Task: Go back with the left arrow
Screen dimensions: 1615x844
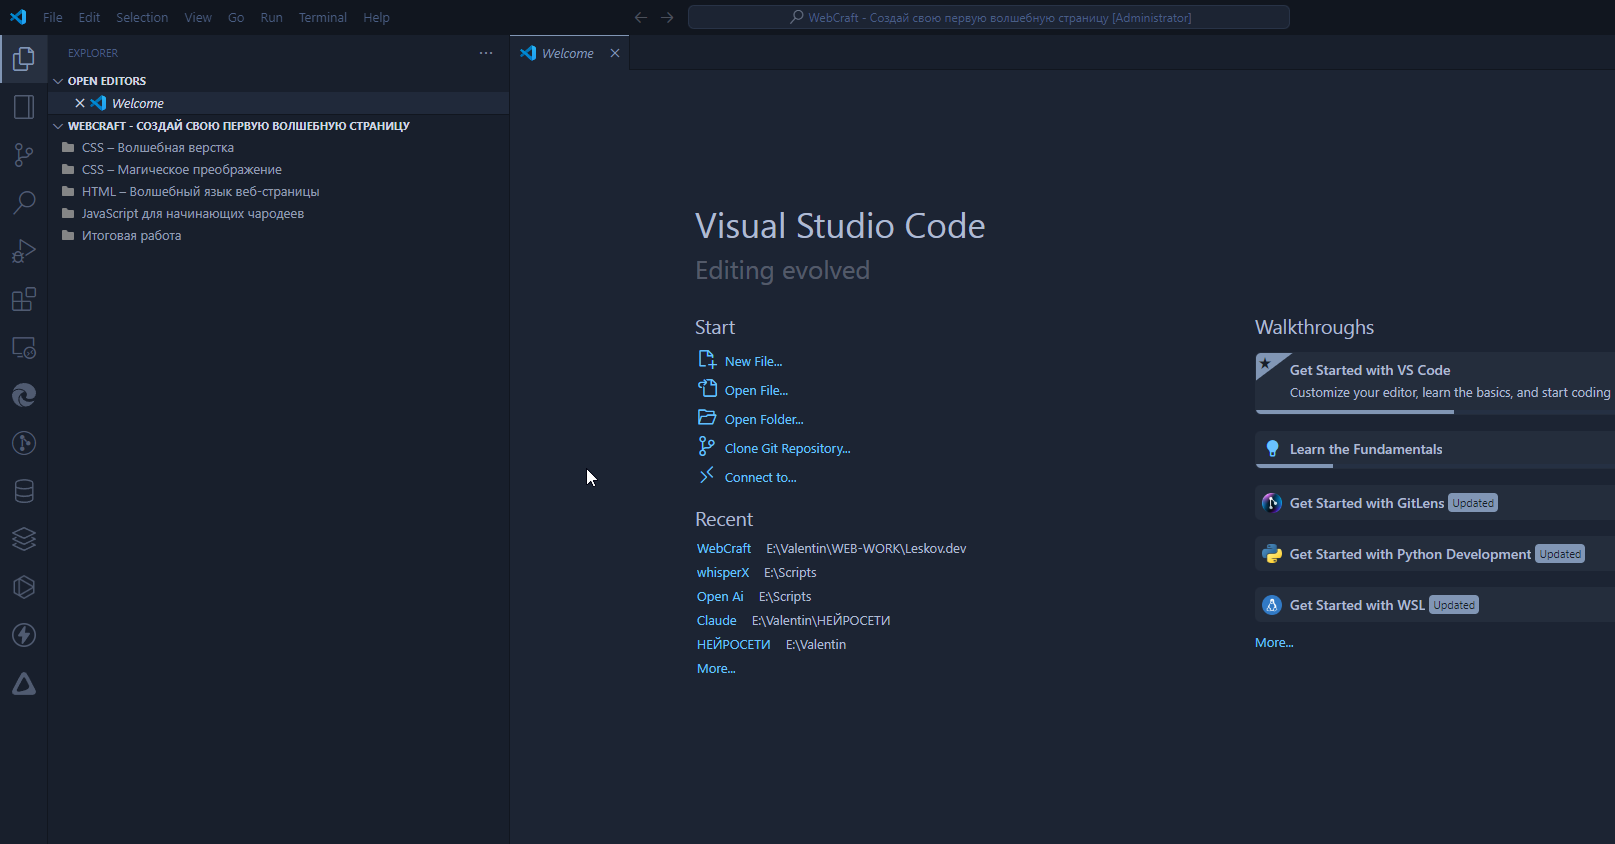Action: tap(641, 17)
